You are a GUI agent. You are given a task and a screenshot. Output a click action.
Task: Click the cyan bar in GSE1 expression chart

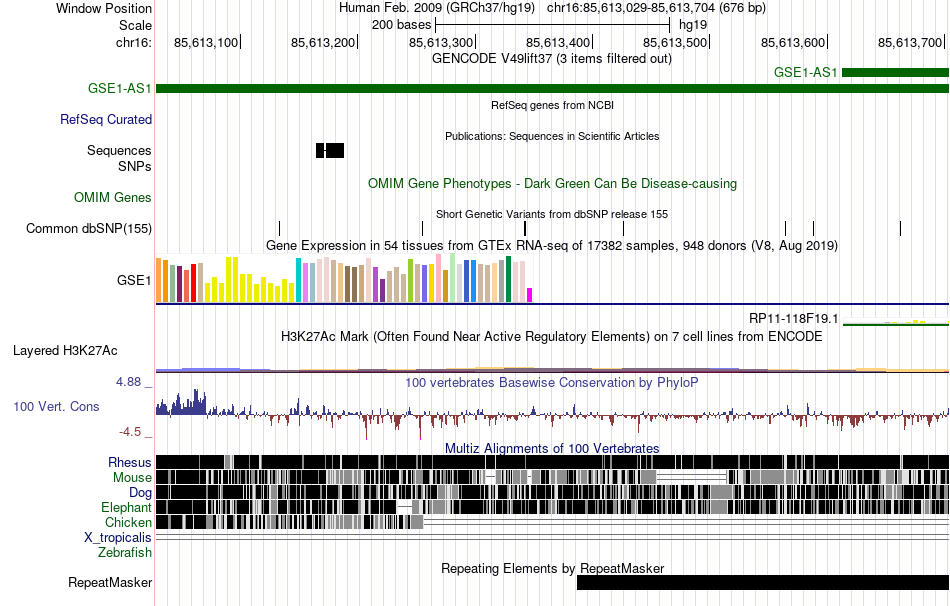(298, 280)
